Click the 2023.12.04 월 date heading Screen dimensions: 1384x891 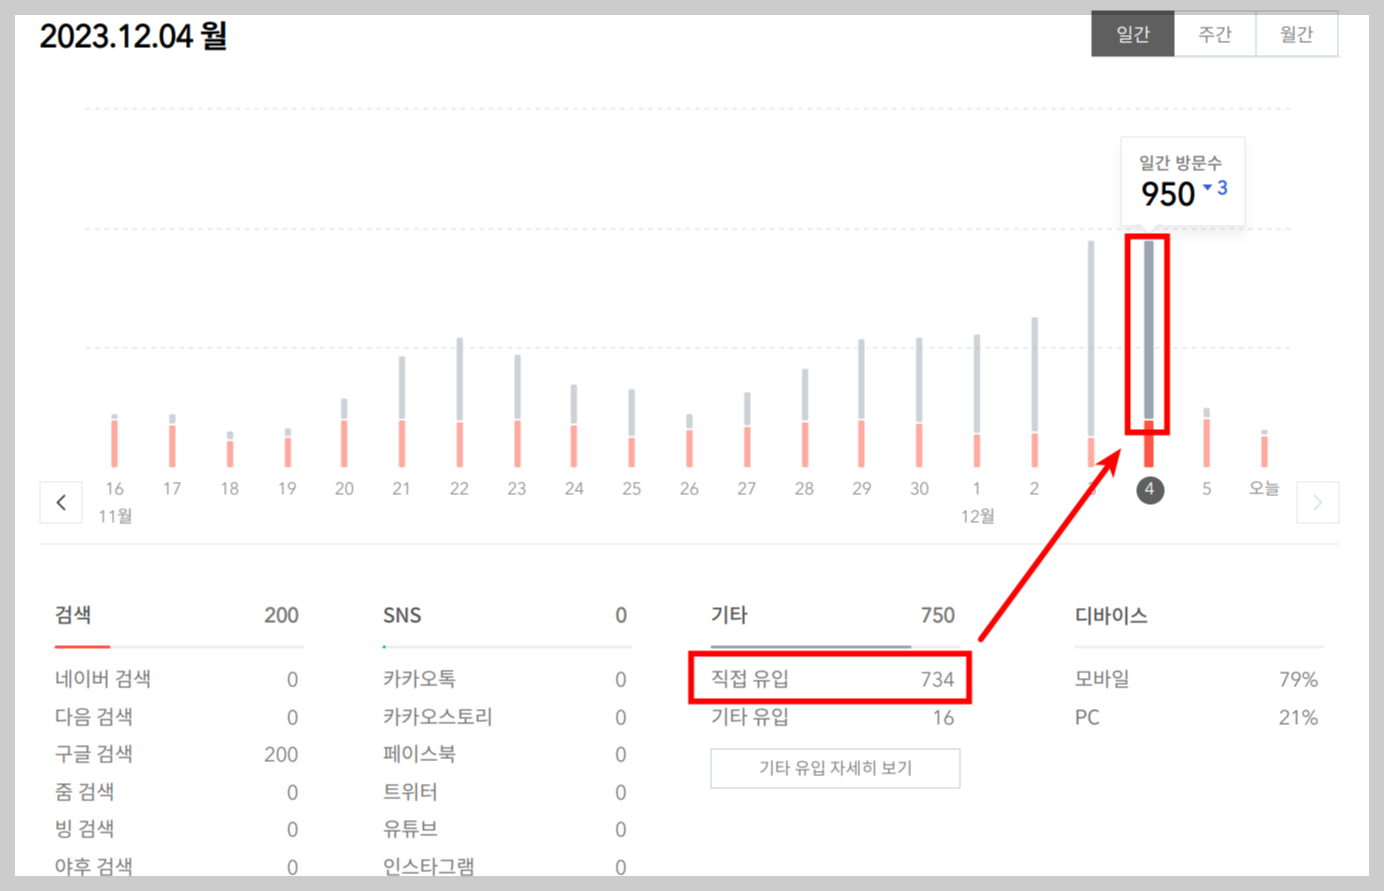pyautogui.click(x=133, y=34)
